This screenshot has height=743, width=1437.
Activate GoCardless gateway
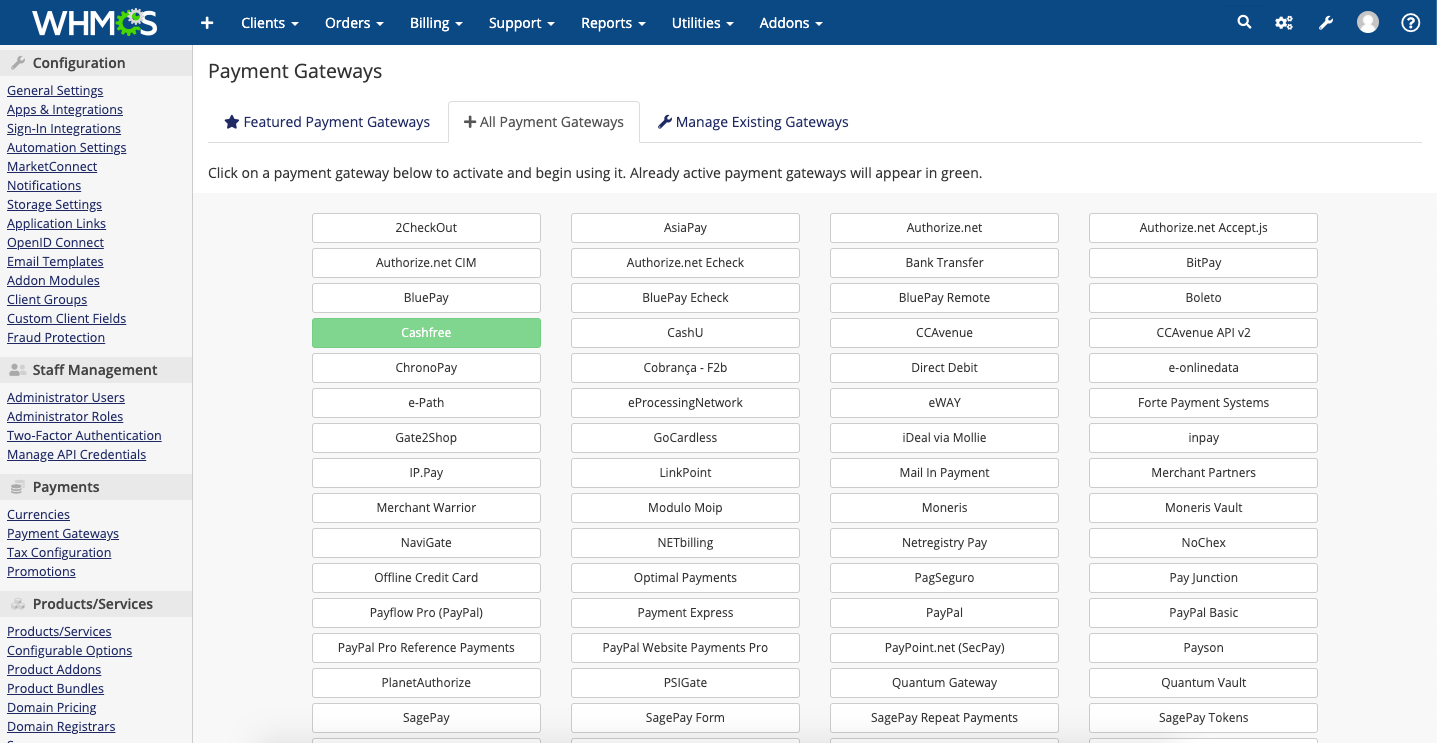click(x=685, y=438)
